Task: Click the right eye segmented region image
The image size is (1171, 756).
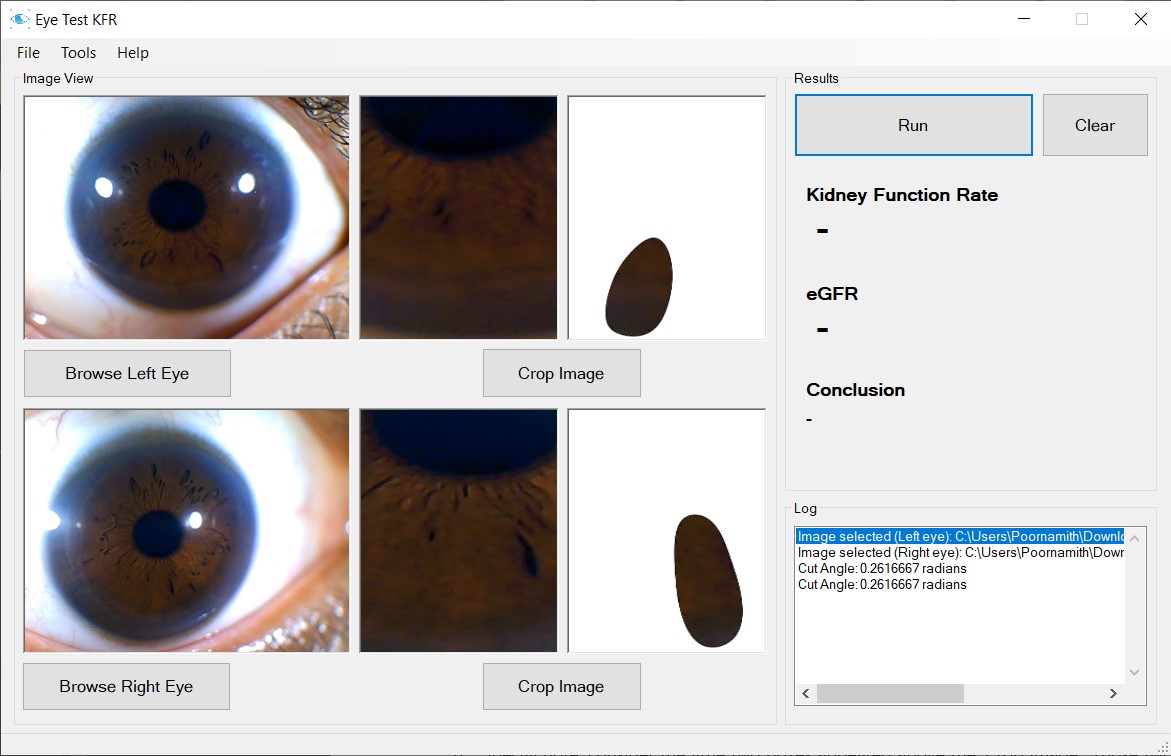Action: tap(666, 530)
